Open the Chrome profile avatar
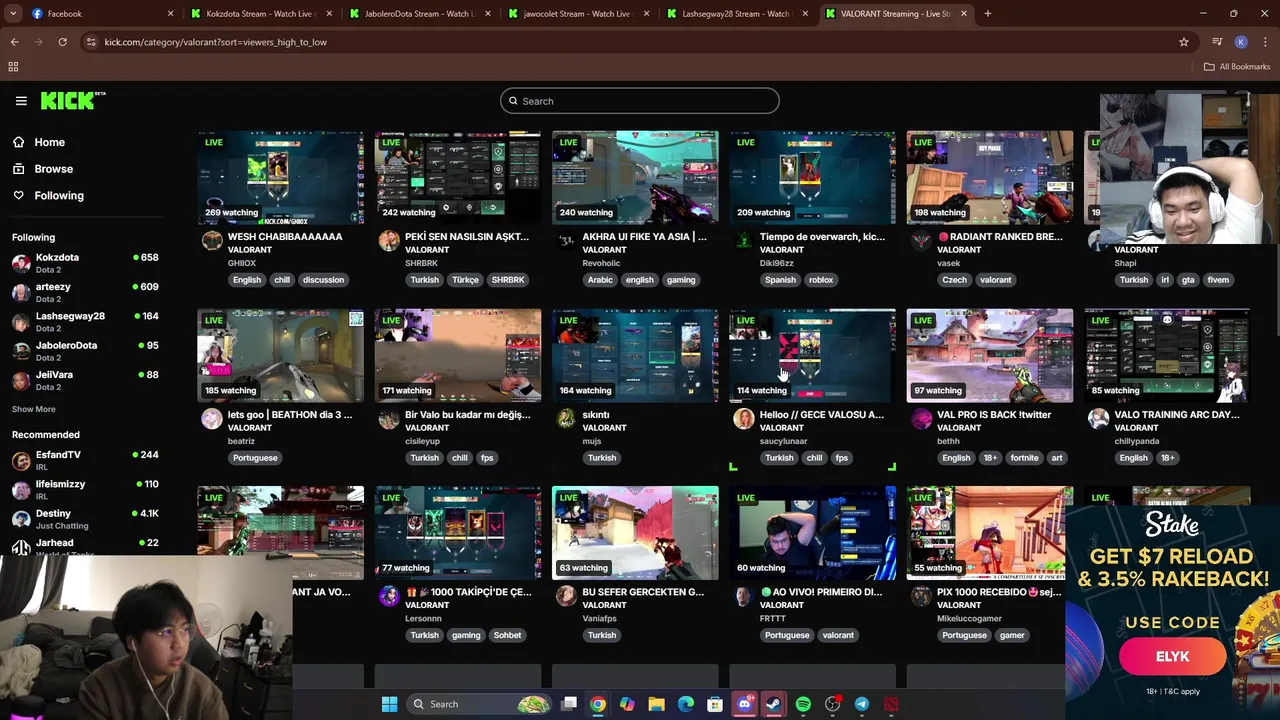 (1241, 42)
